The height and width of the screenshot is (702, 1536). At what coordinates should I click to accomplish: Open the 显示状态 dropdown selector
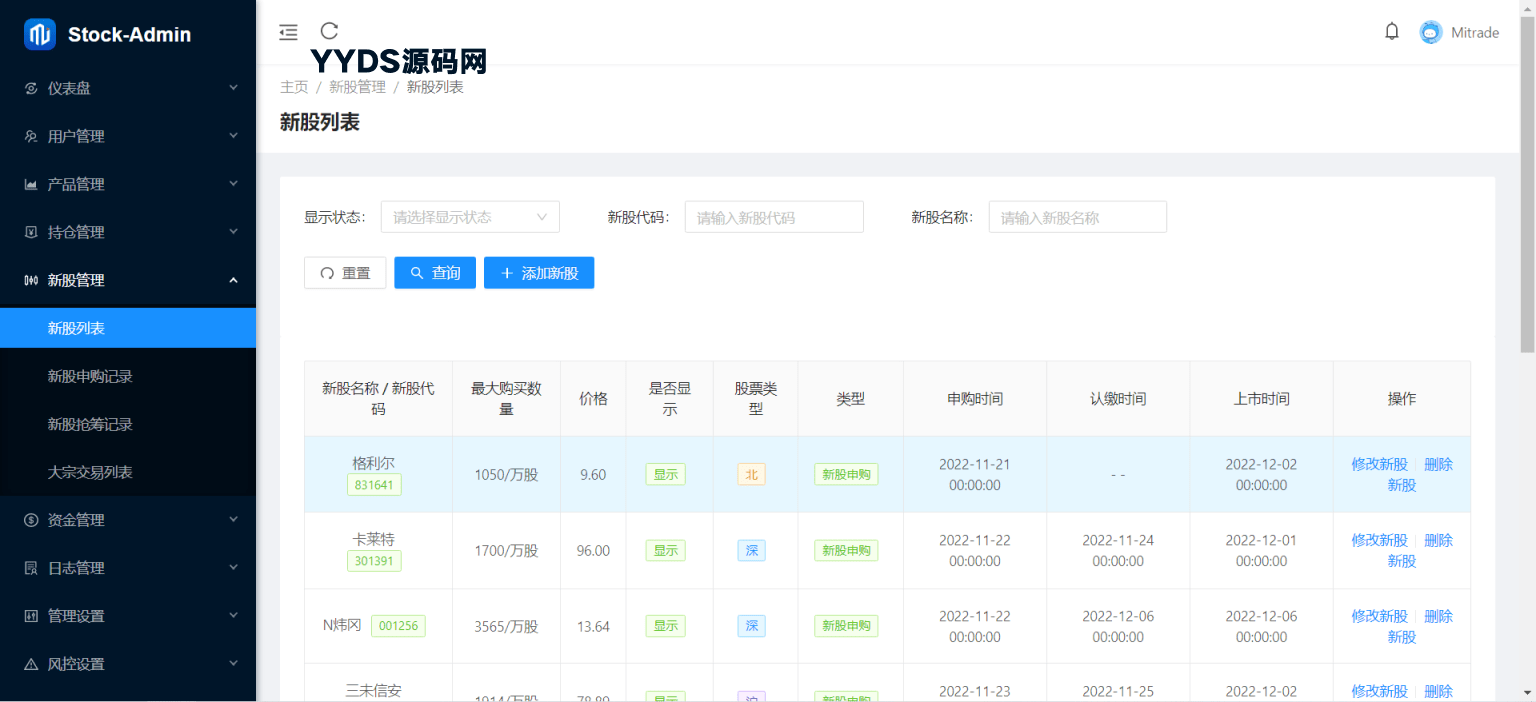tap(470, 217)
